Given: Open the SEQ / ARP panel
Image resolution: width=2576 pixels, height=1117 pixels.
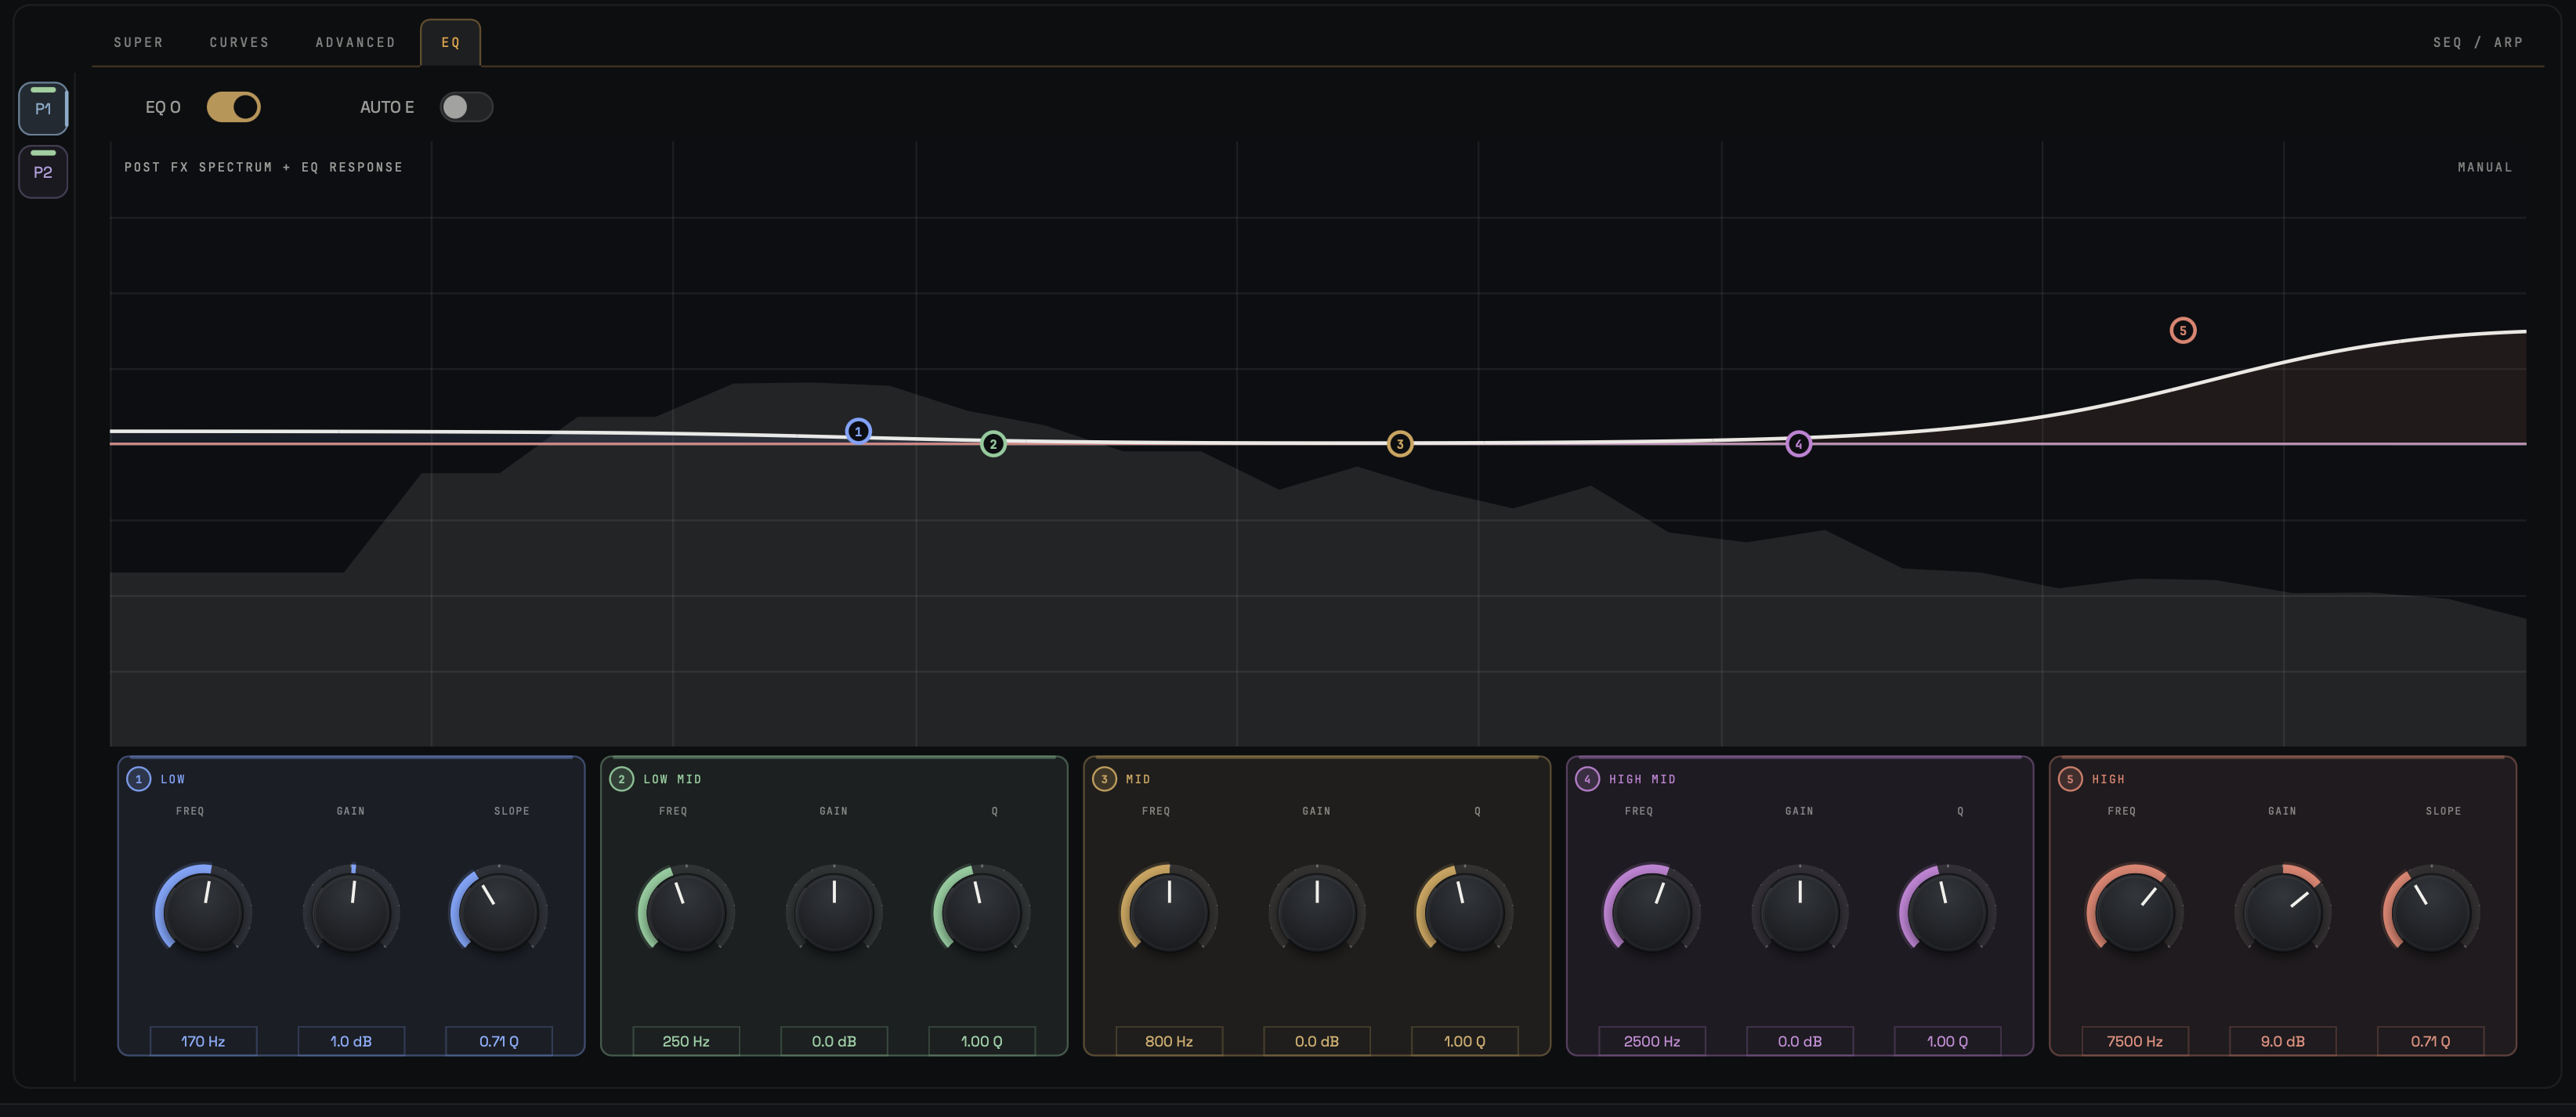Looking at the screenshot, I should (2477, 42).
